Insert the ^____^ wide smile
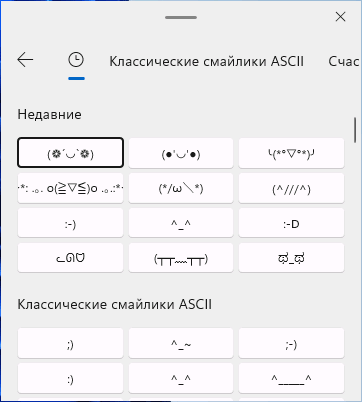The image size is (362, 402). [291, 378]
